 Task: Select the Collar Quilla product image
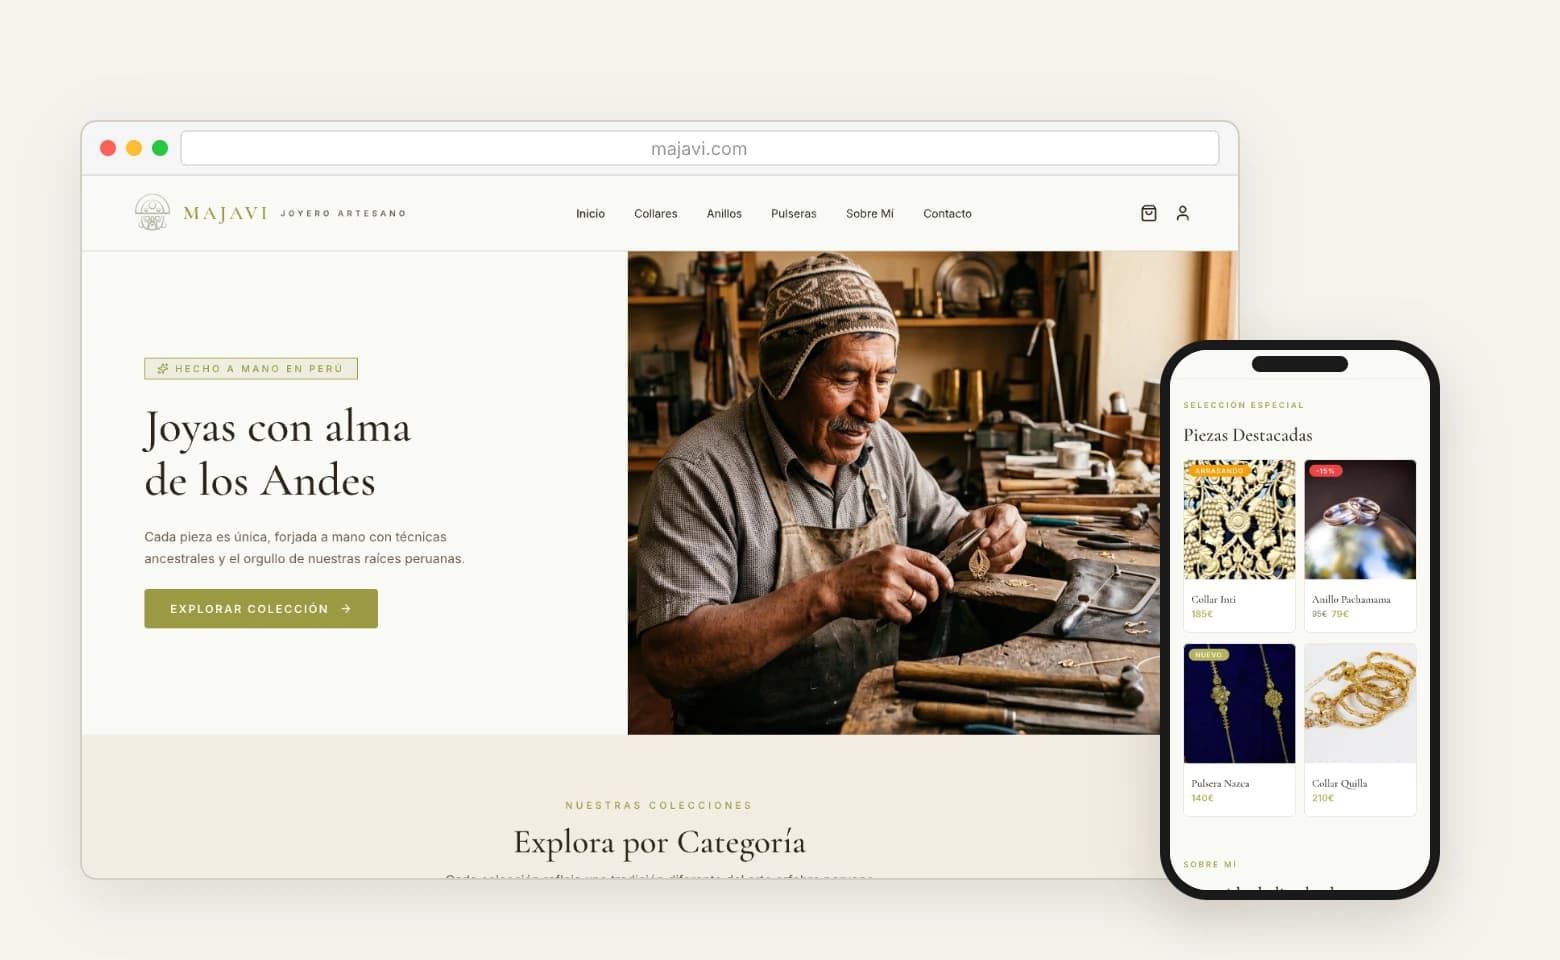click(x=1360, y=703)
